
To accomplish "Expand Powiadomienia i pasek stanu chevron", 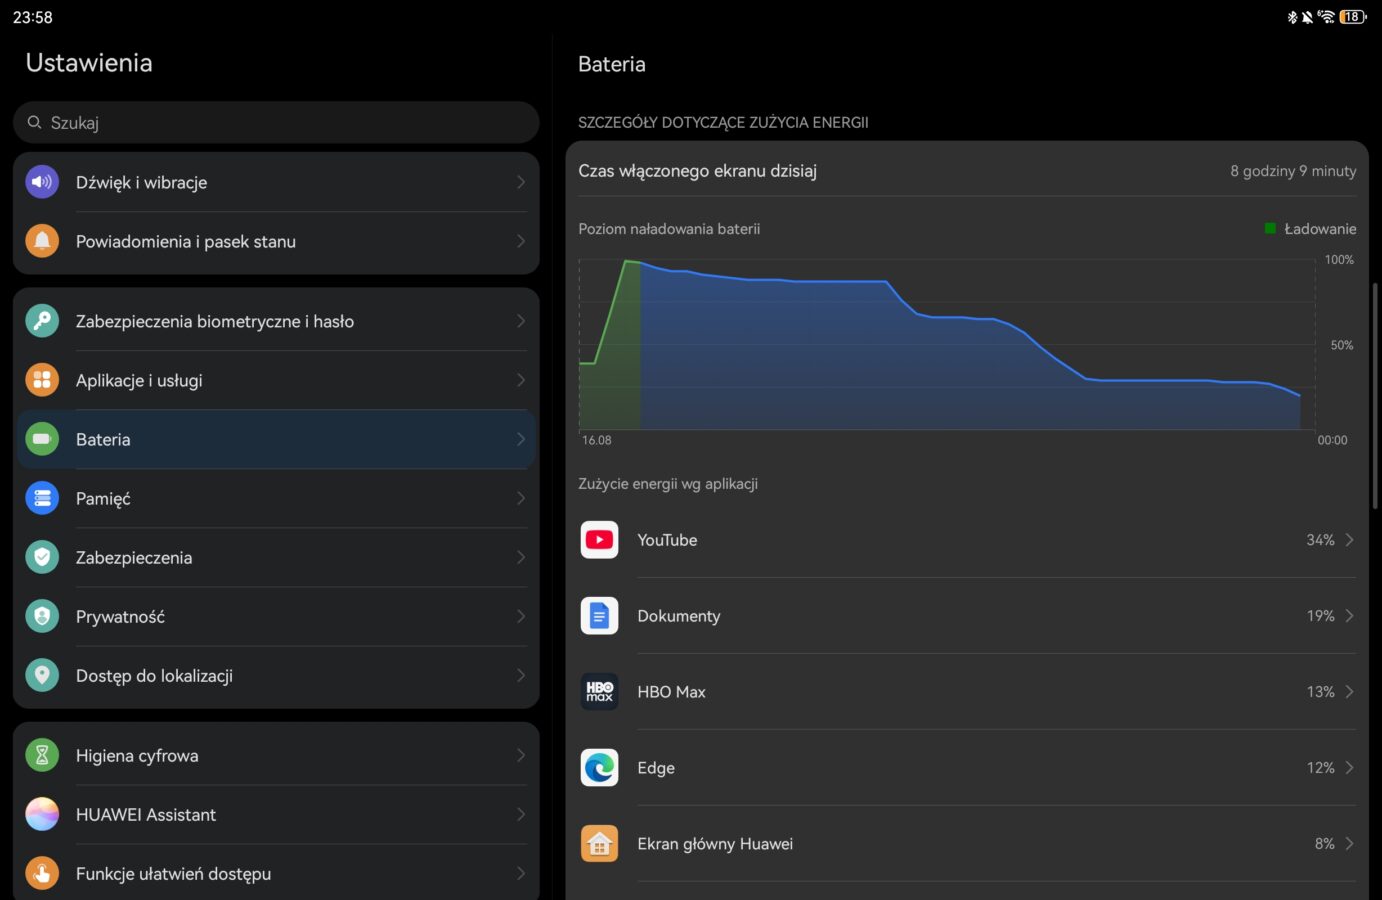I will pyautogui.click(x=521, y=241).
